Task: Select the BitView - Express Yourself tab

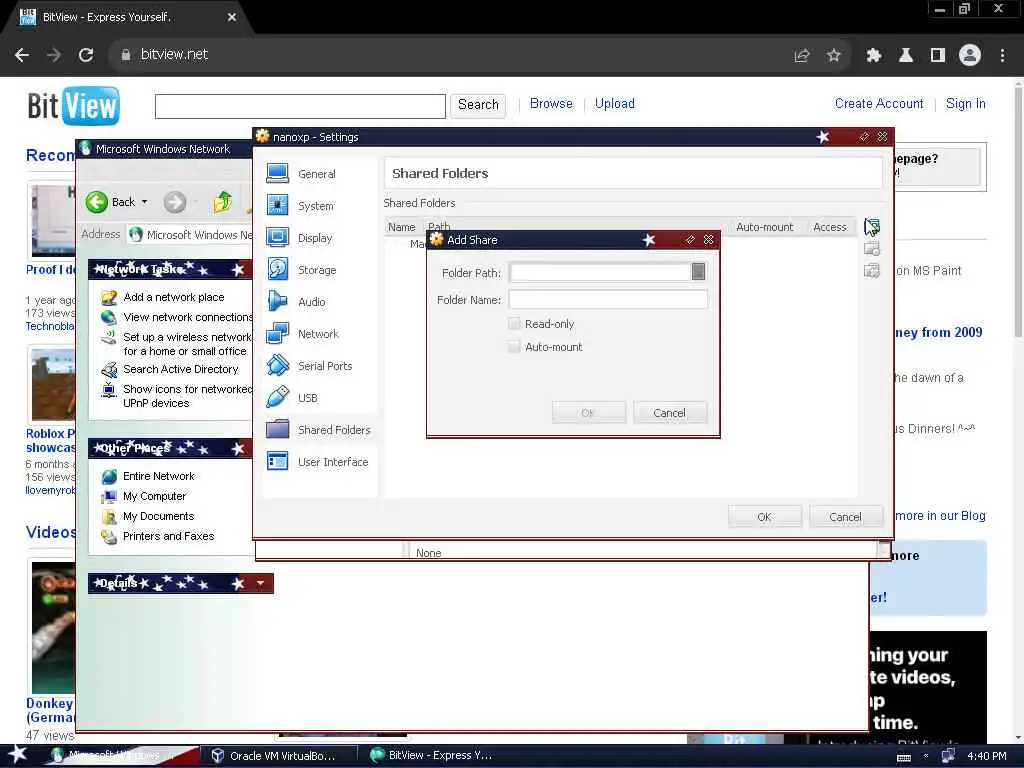Action: tap(127, 18)
